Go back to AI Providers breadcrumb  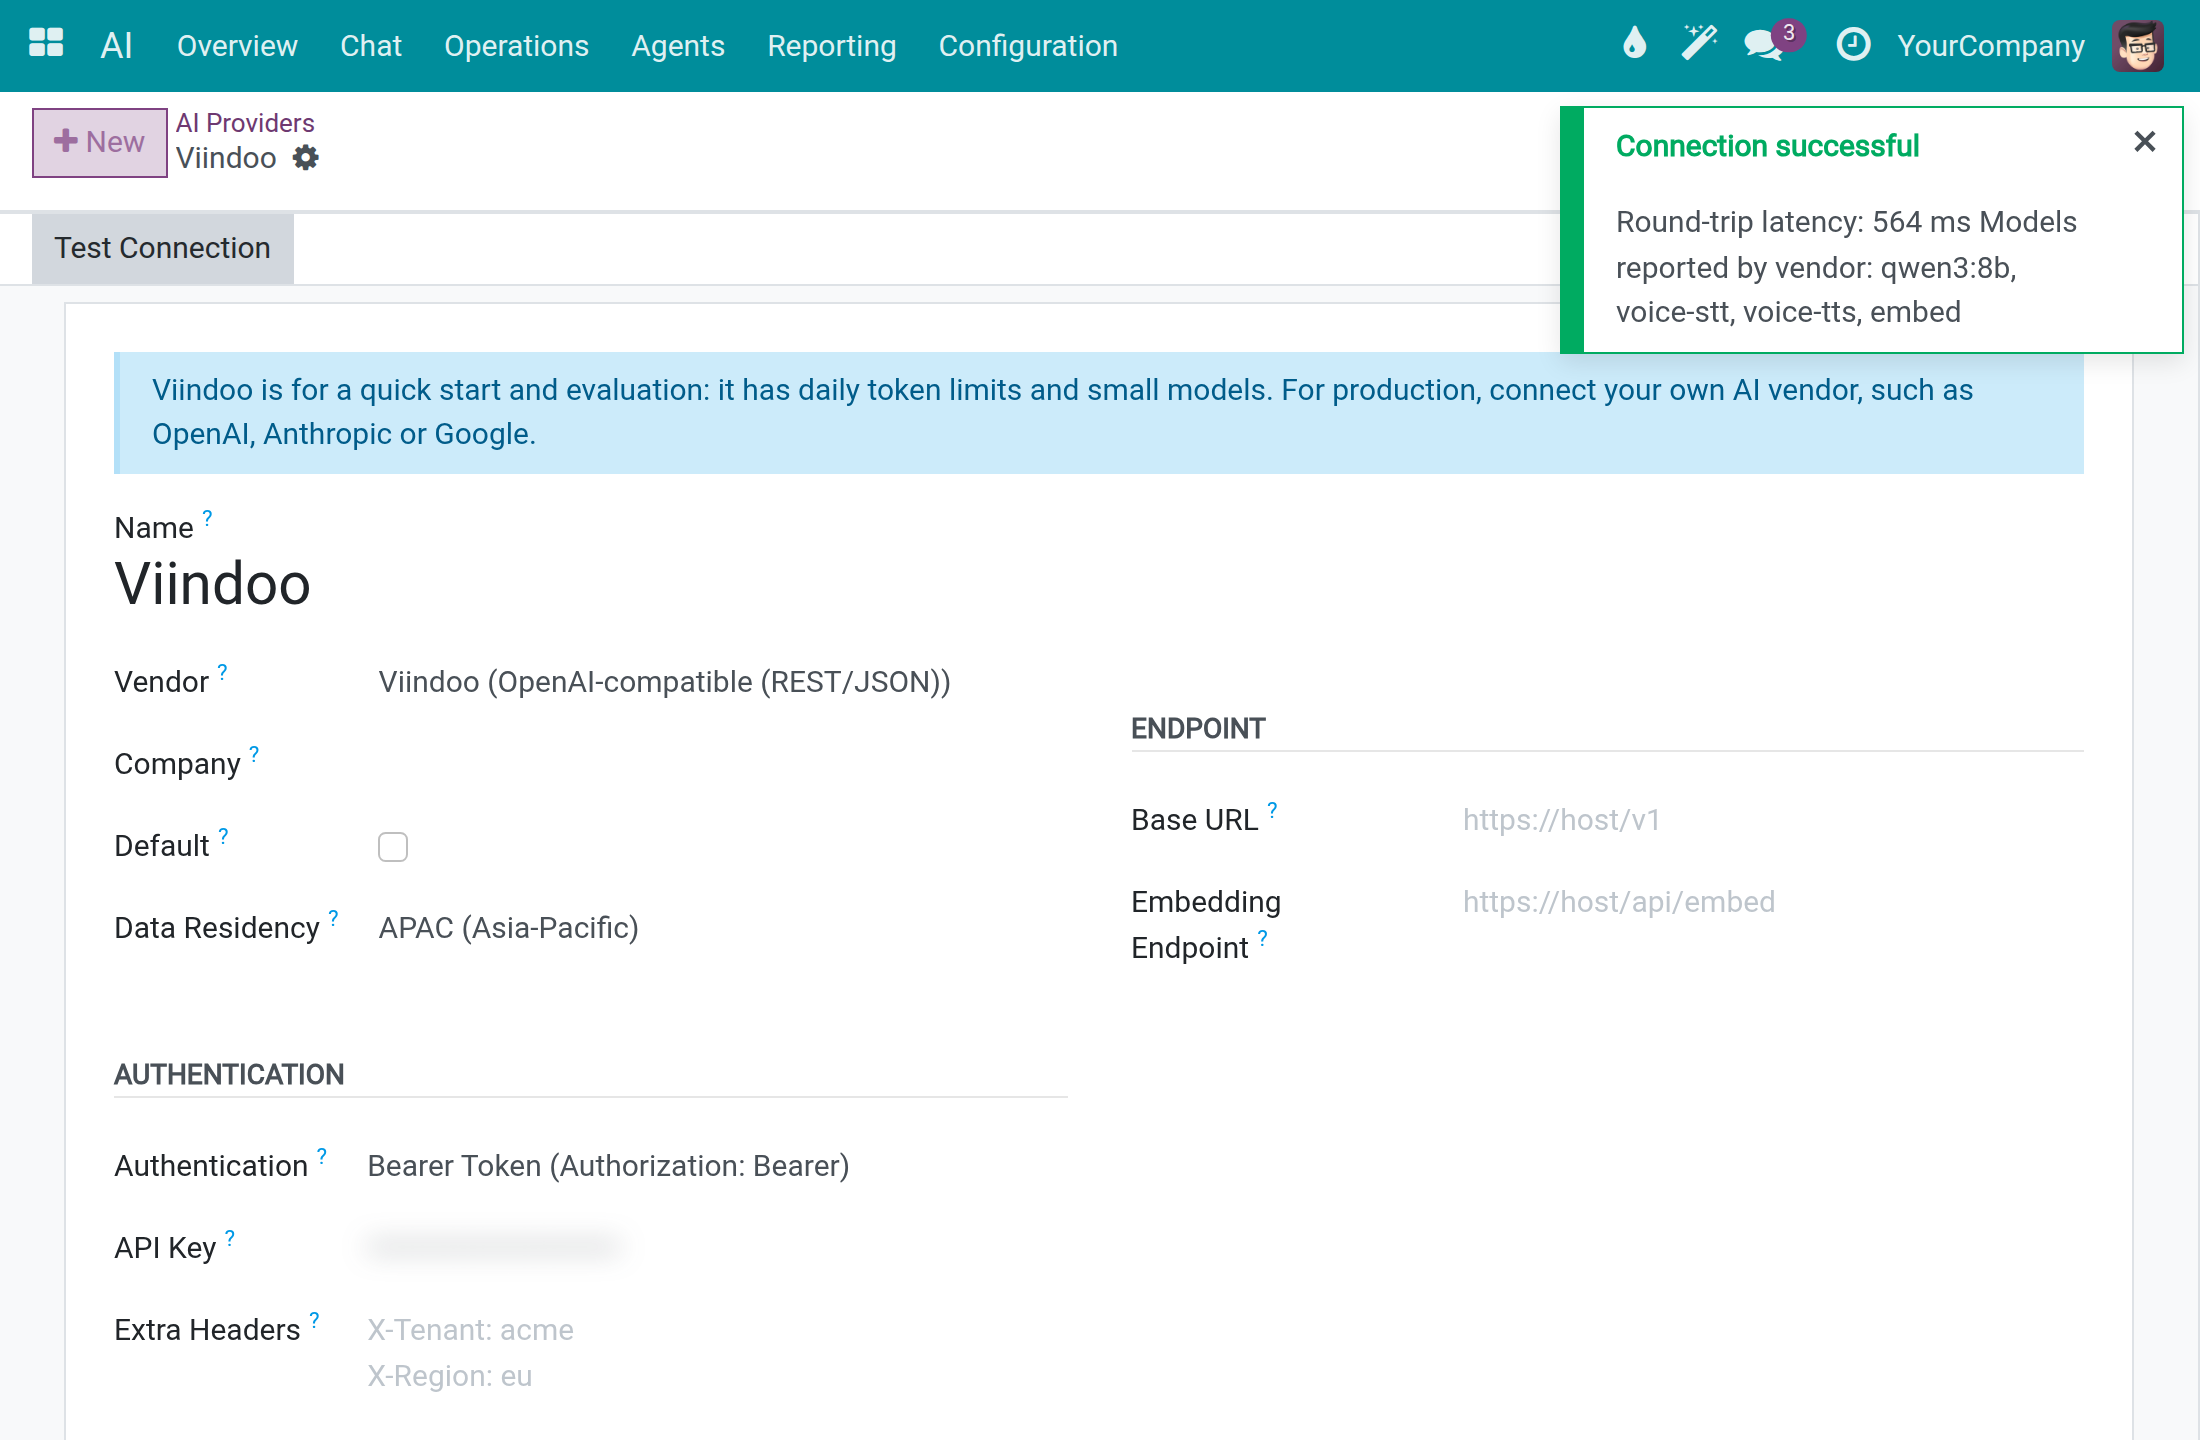[x=245, y=123]
